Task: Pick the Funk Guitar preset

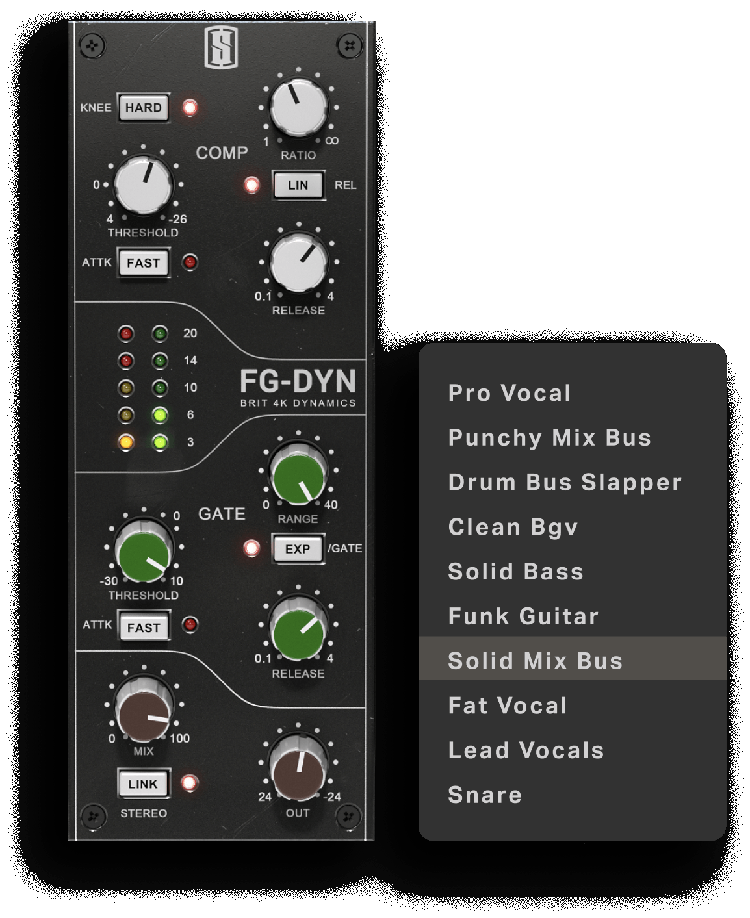Action: click(573, 616)
